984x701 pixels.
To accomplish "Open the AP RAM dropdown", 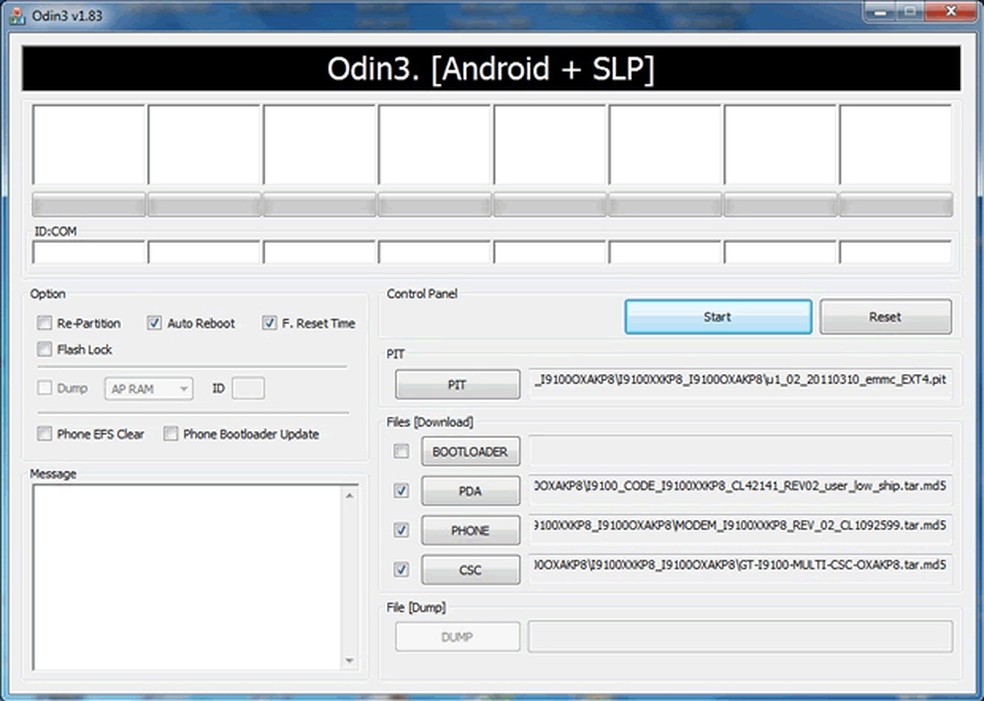I will (x=148, y=388).
